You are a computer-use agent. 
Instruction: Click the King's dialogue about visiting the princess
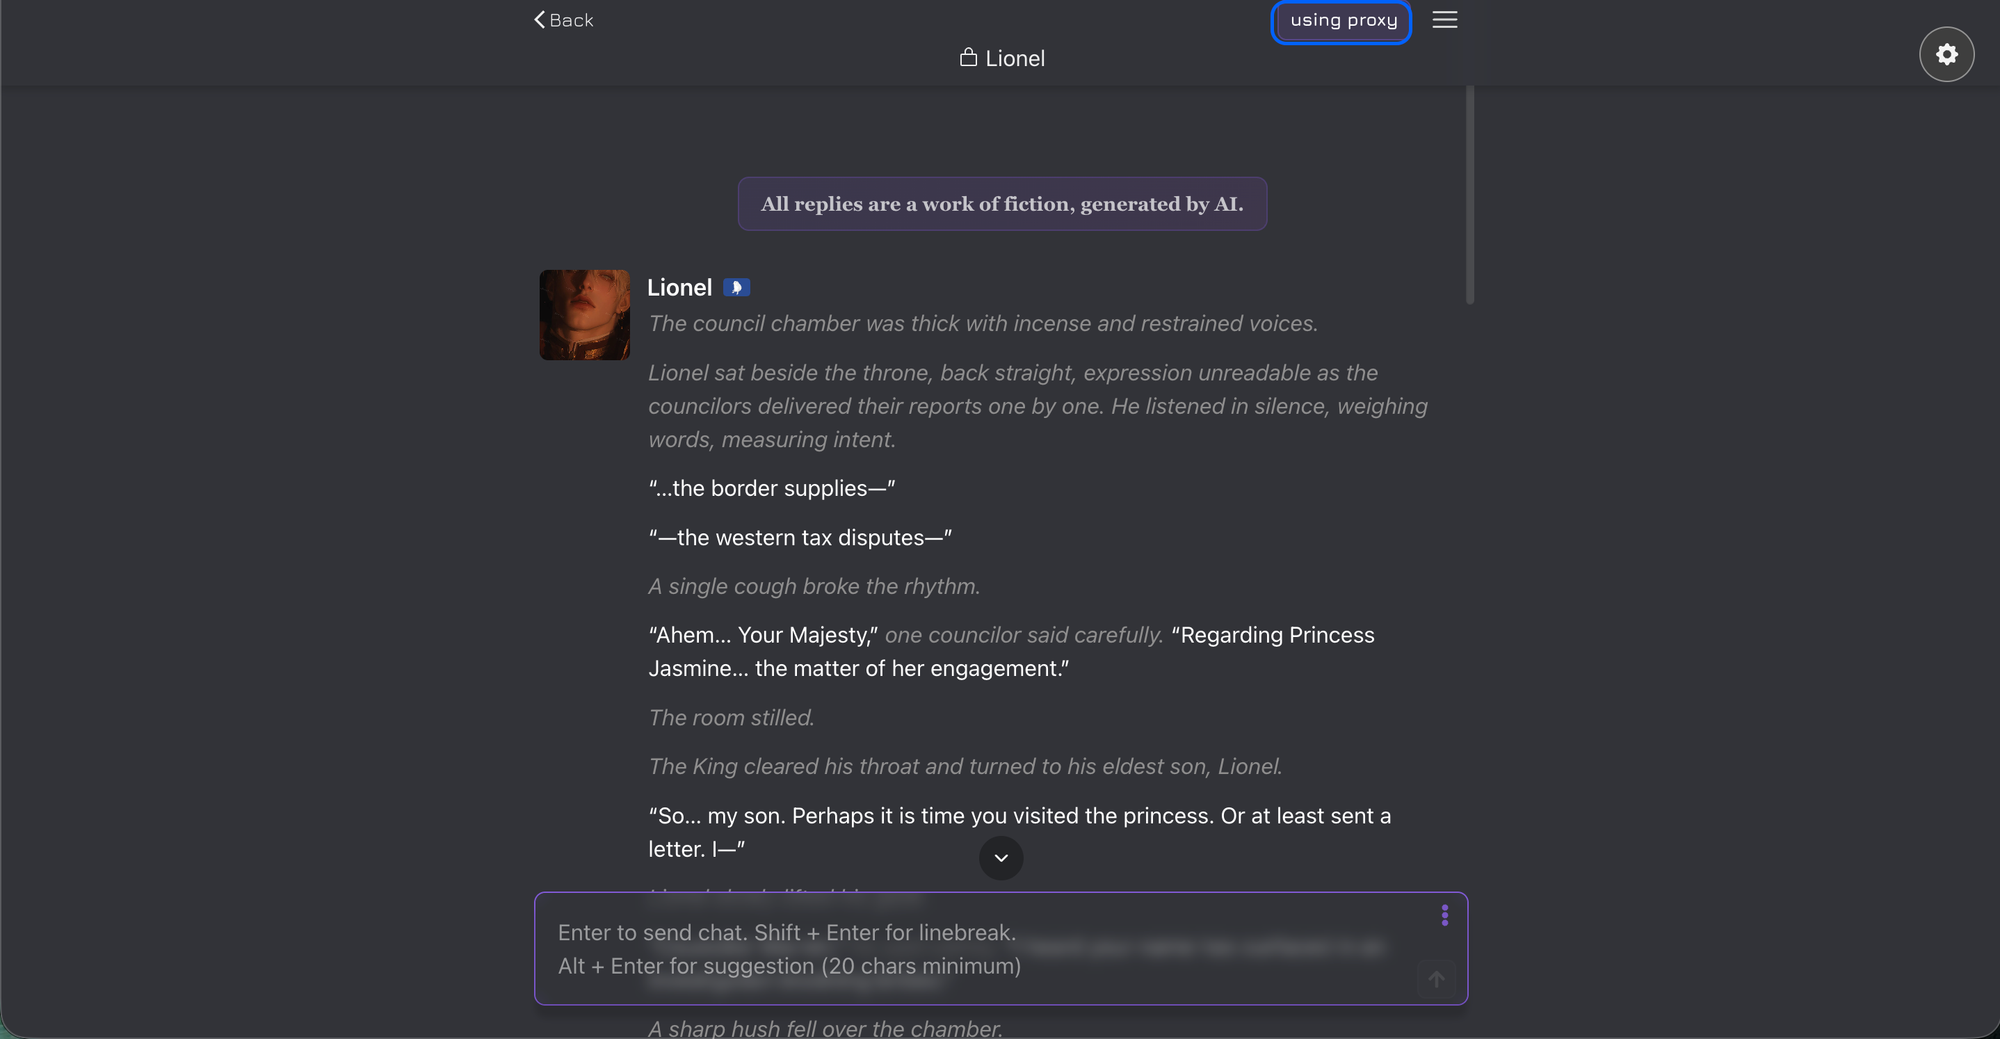[x=1018, y=831]
